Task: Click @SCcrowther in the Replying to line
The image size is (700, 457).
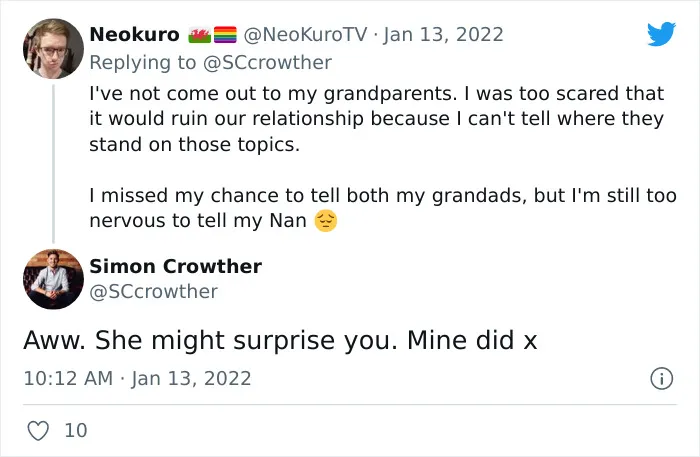Action: click(x=267, y=63)
